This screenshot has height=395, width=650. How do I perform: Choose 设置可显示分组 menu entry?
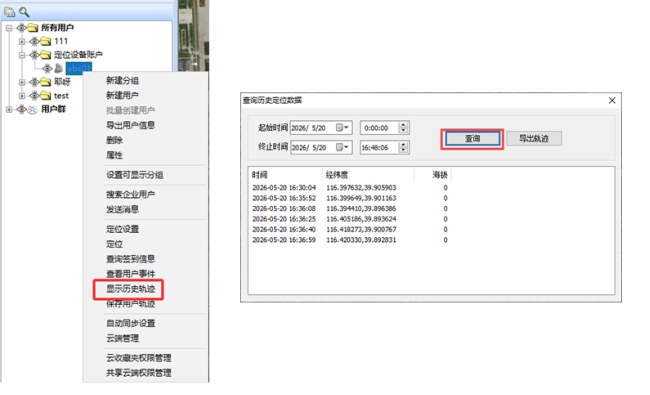(x=135, y=175)
